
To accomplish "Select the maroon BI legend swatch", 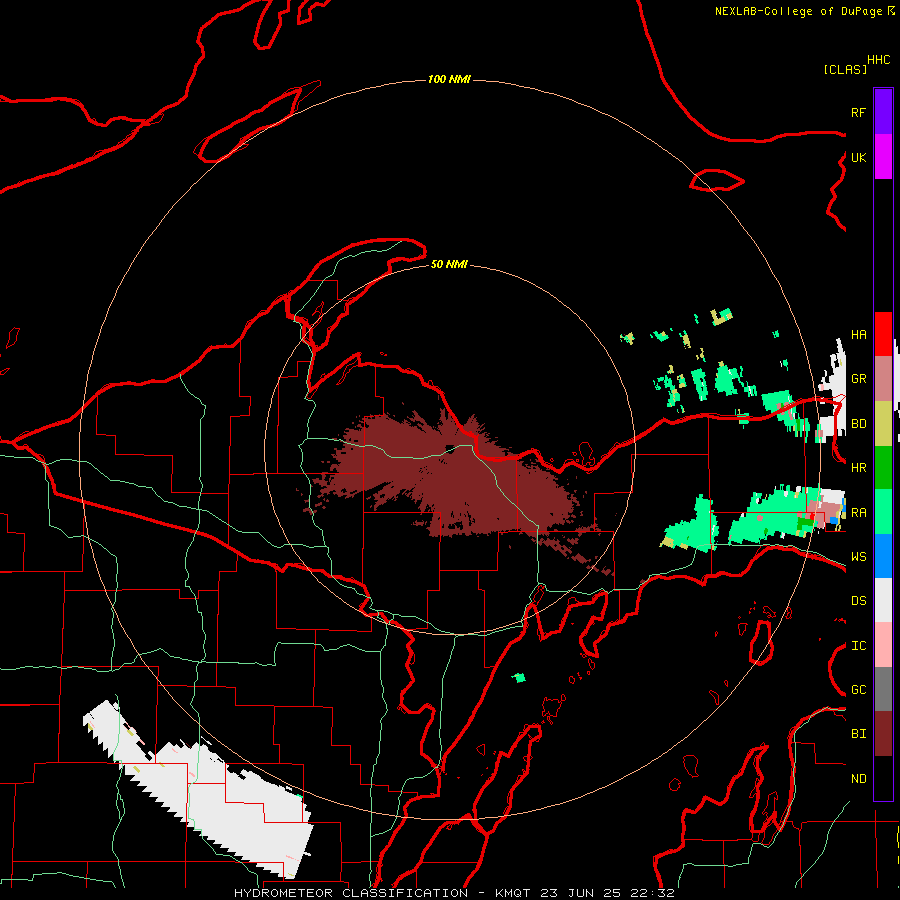I will pyautogui.click(x=883, y=734).
